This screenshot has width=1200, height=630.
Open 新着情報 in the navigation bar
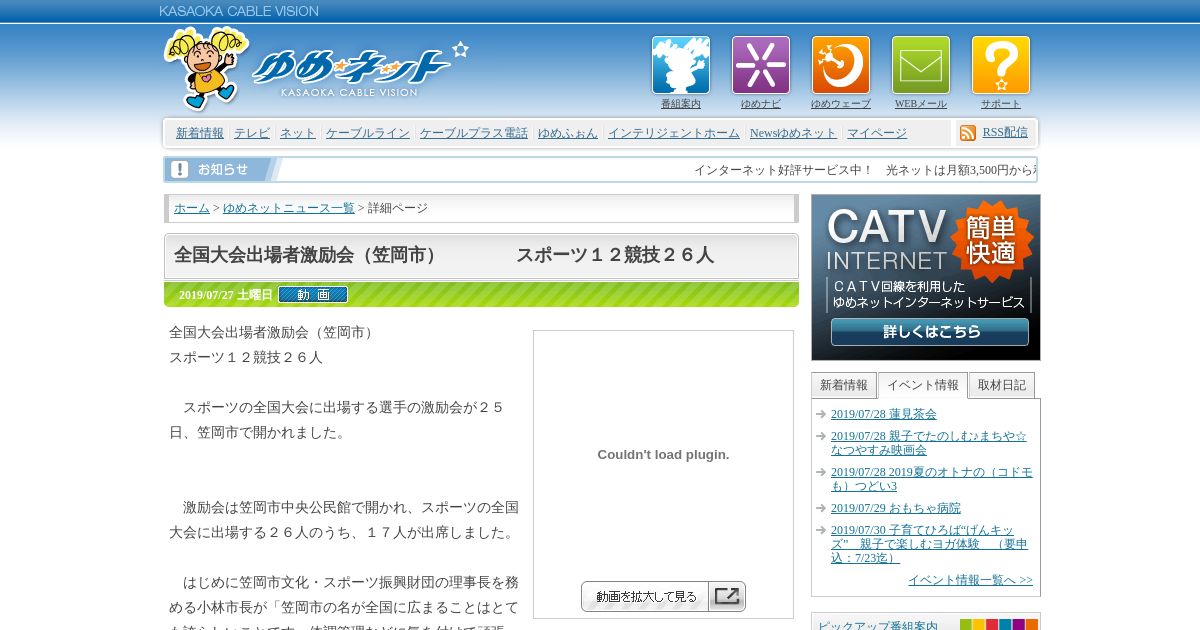click(x=200, y=133)
